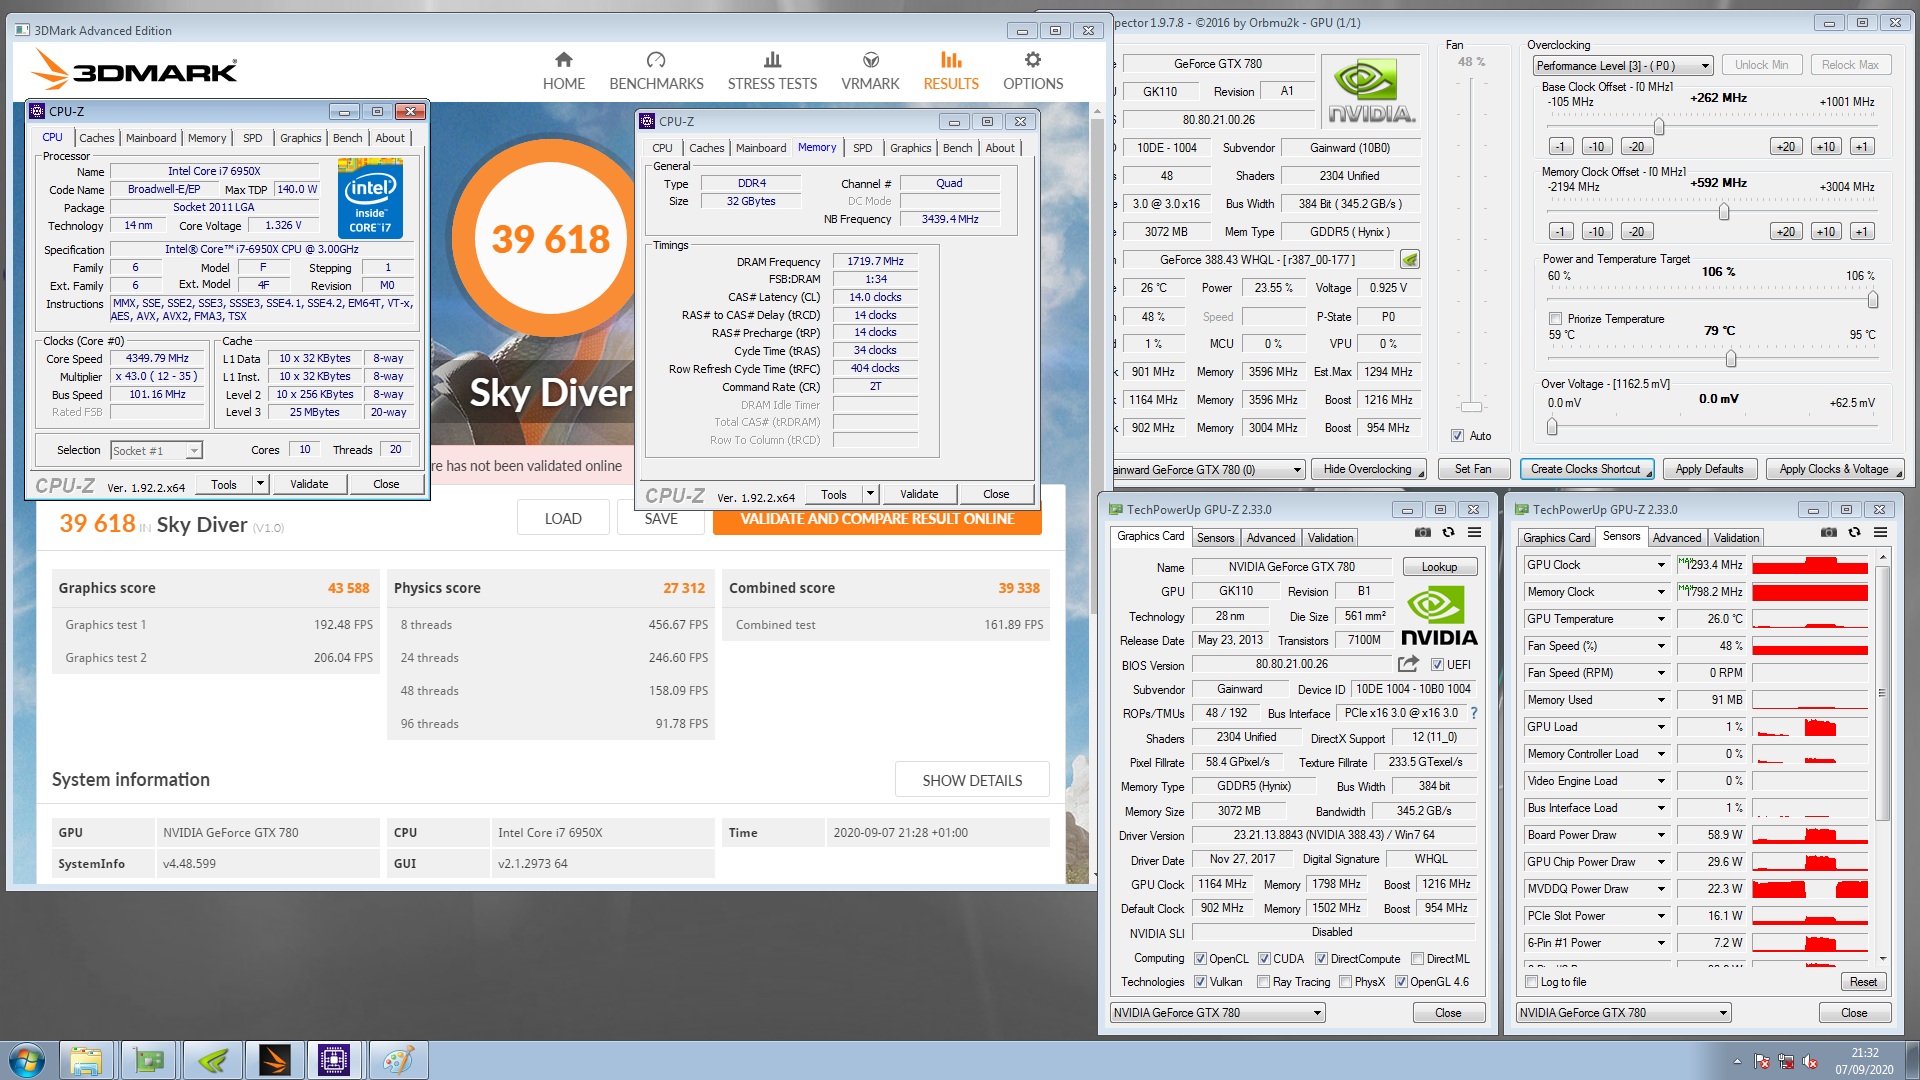Toggle CUDA checkbox in GPU-Z

pos(1264,959)
